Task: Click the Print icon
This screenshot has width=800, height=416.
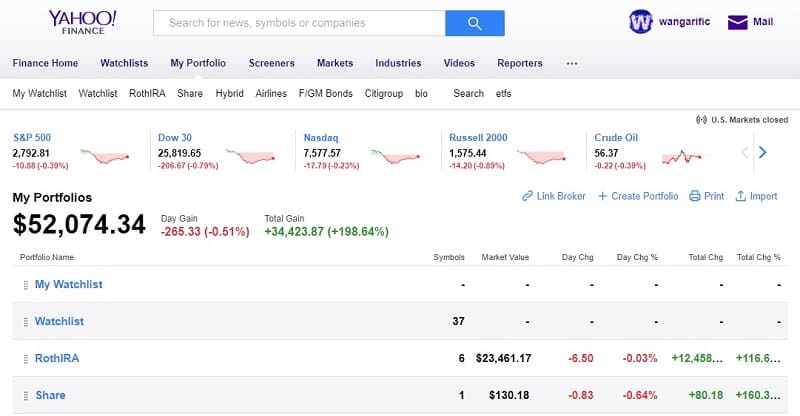Action: point(694,196)
